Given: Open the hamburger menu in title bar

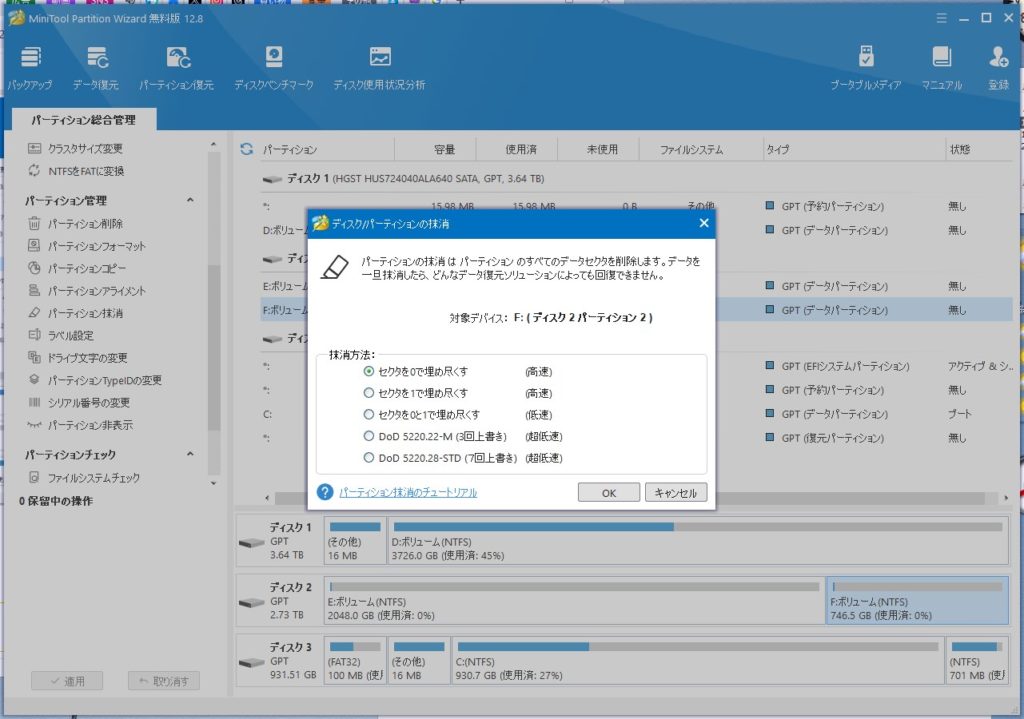Looking at the screenshot, I should click(941, 18).
